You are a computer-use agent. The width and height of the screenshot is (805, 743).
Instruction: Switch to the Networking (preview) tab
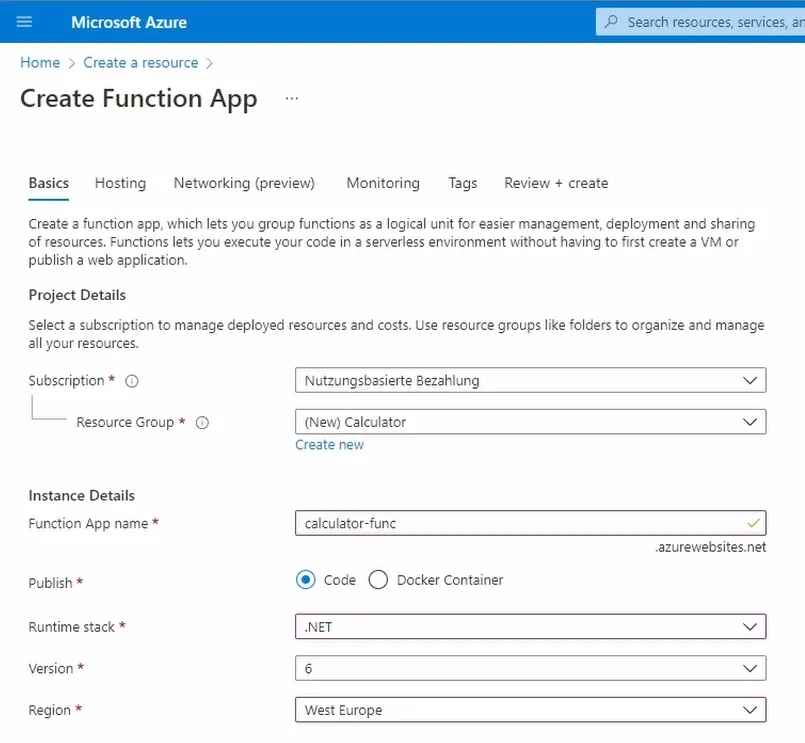tap(244, 183)
